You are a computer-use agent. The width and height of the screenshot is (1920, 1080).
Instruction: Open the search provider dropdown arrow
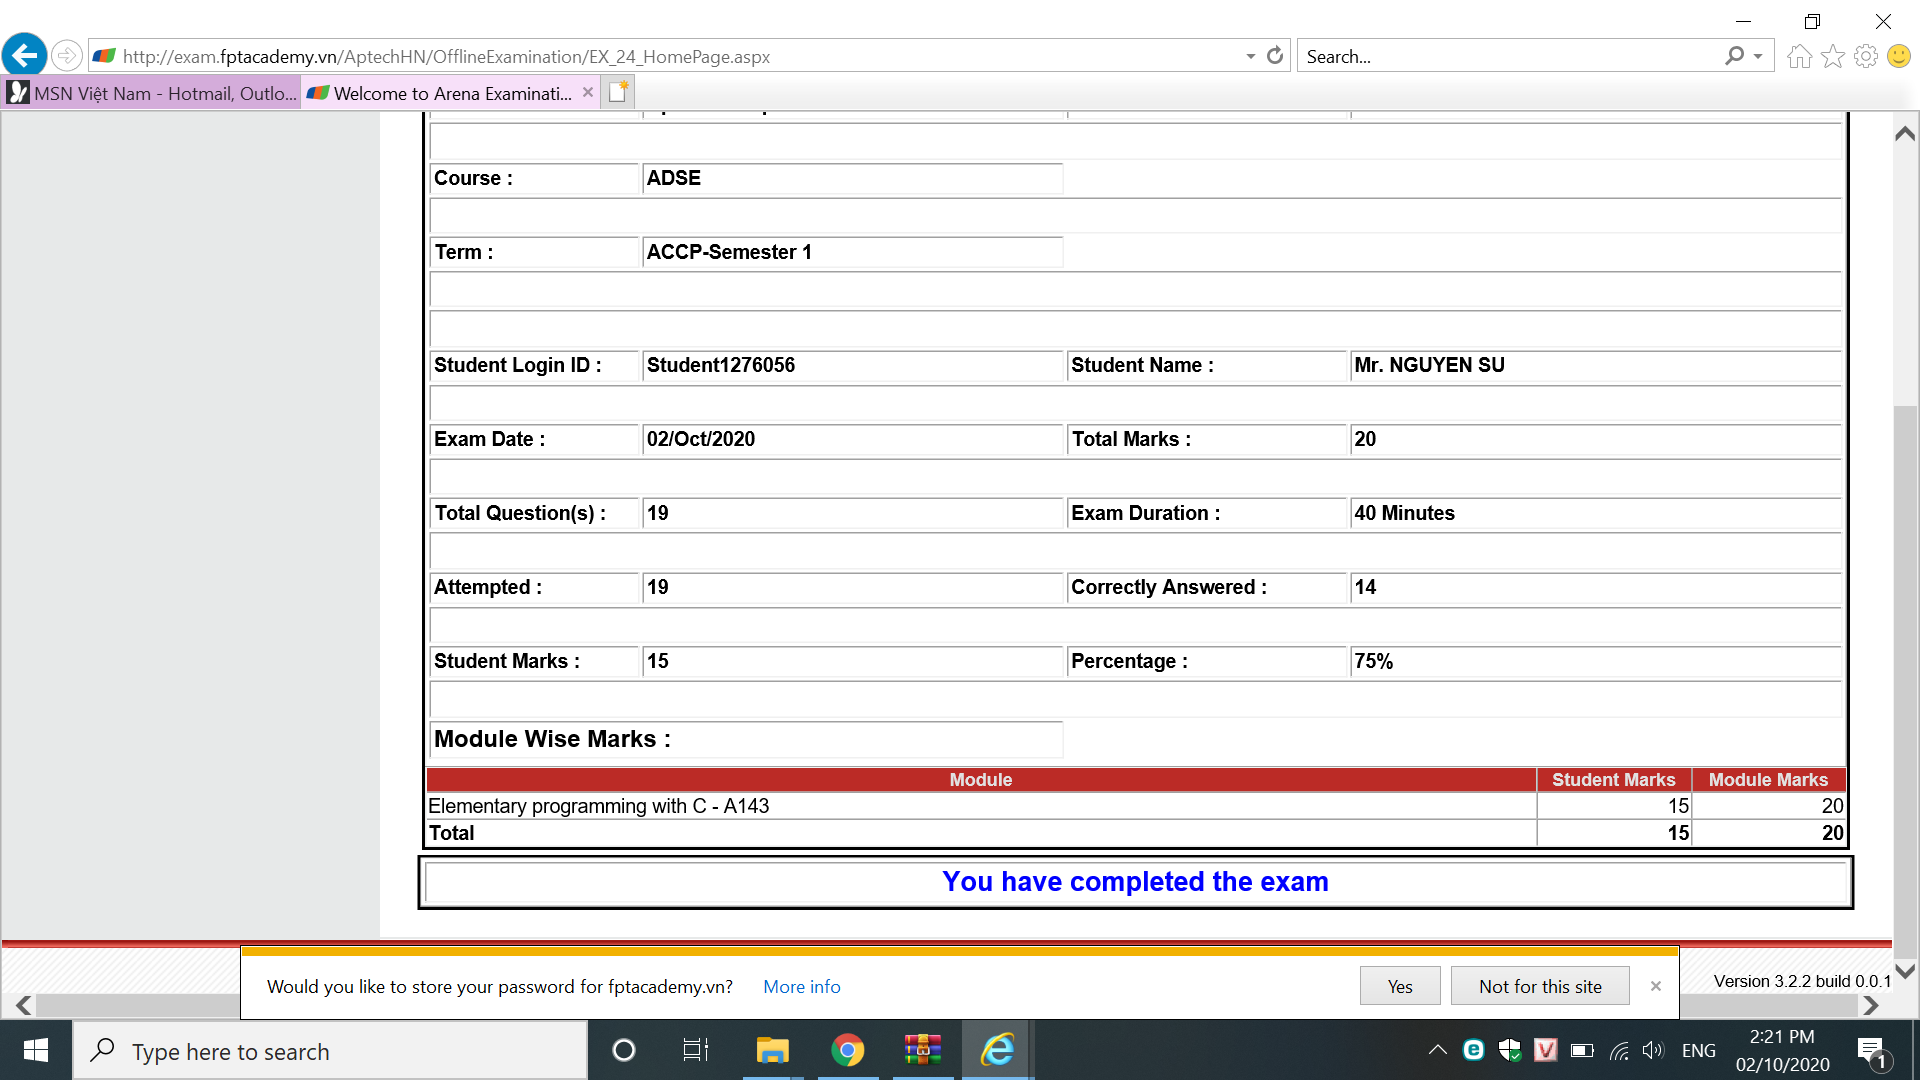[x=1758, y=57]
